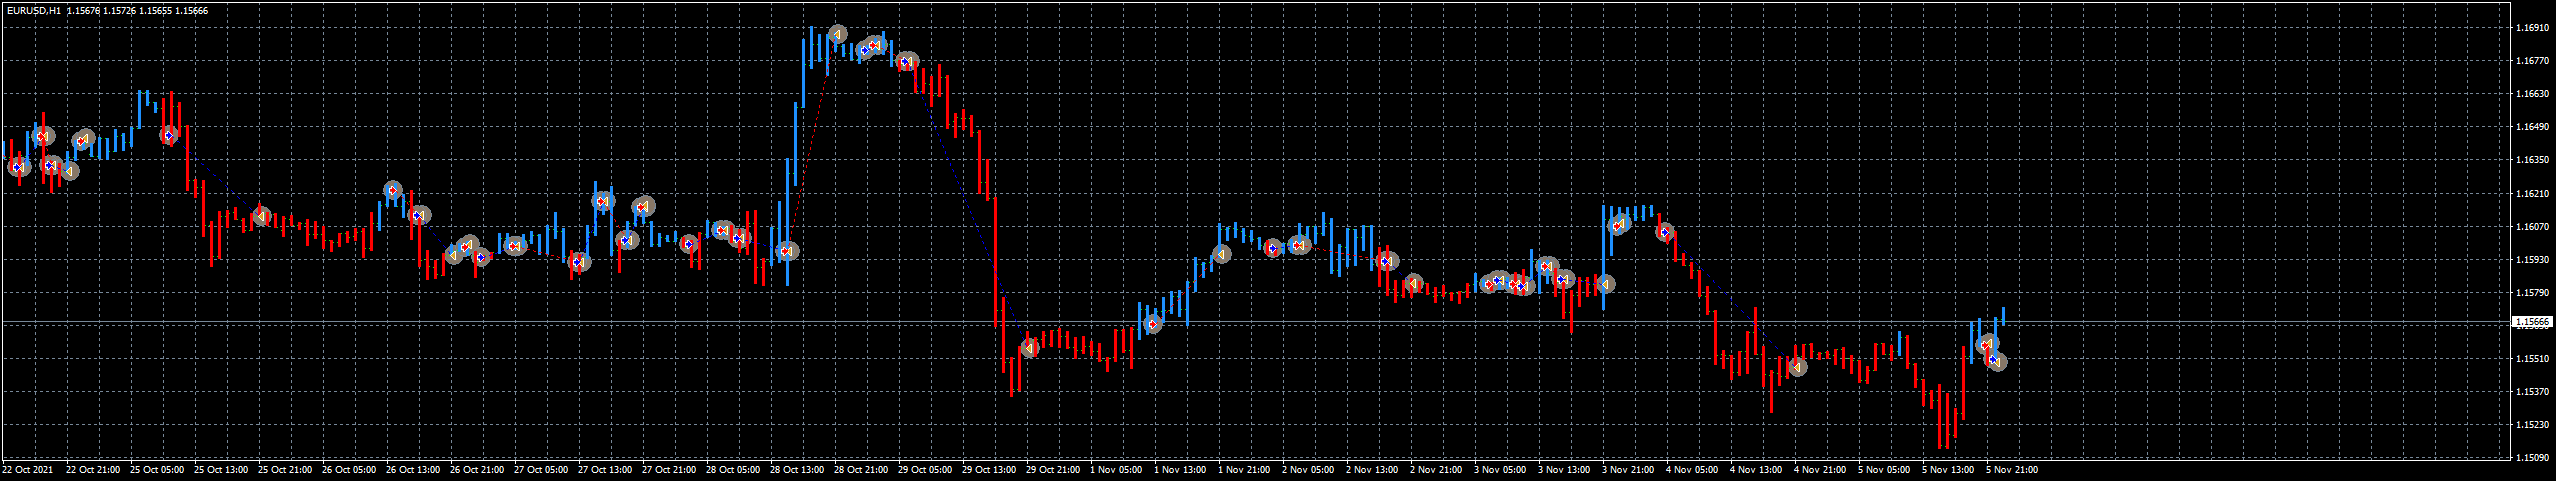Click the 1.15510 price axis label
Image resolution: width=2556 pixels, height=481 pixels.
coord(2530,359)
